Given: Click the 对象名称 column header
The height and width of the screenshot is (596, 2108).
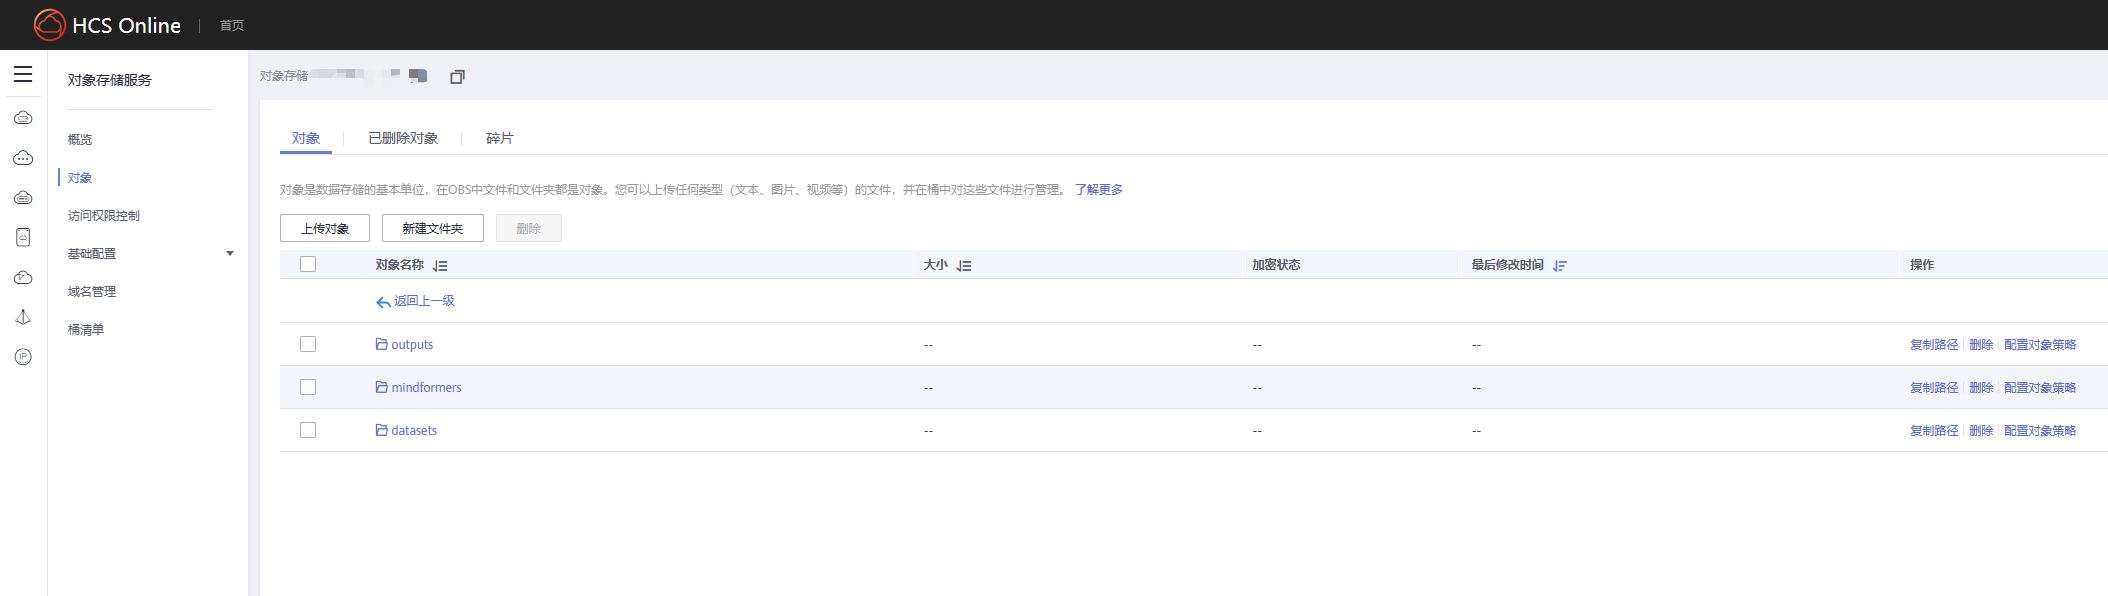Looking at the screenshot, I should pos(400,265).
